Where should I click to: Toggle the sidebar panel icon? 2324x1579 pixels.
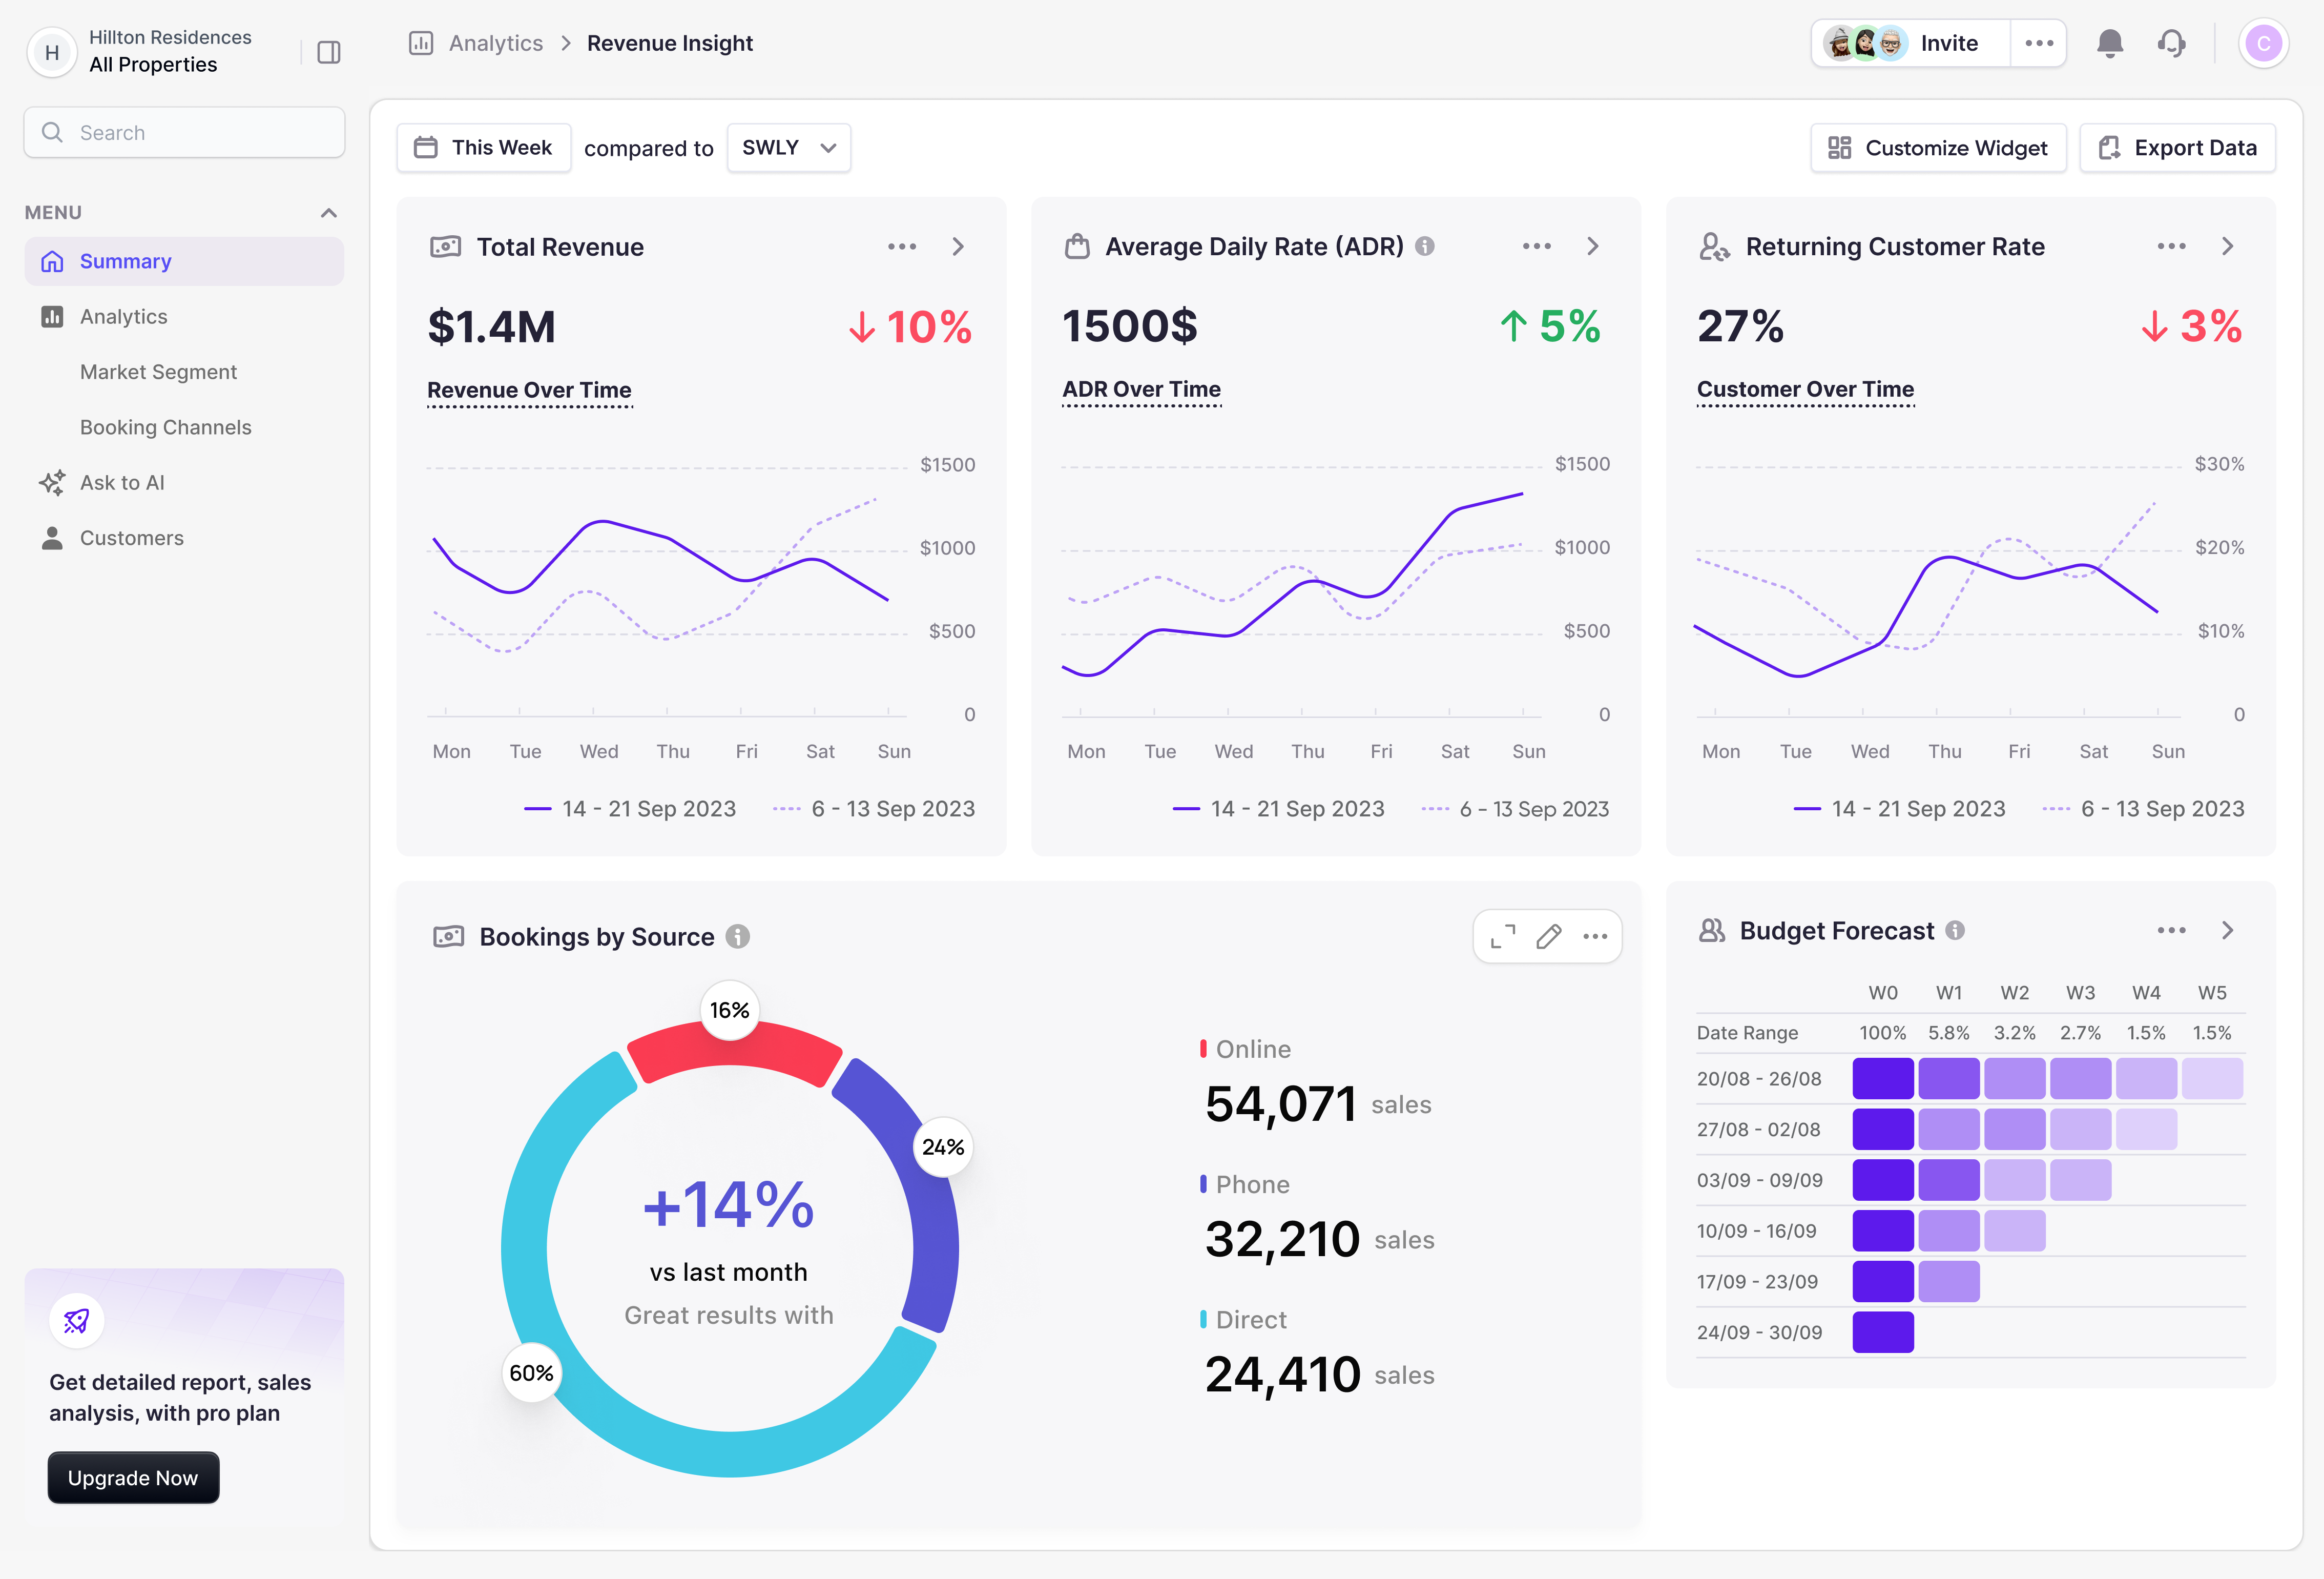[x=329, y=52]
